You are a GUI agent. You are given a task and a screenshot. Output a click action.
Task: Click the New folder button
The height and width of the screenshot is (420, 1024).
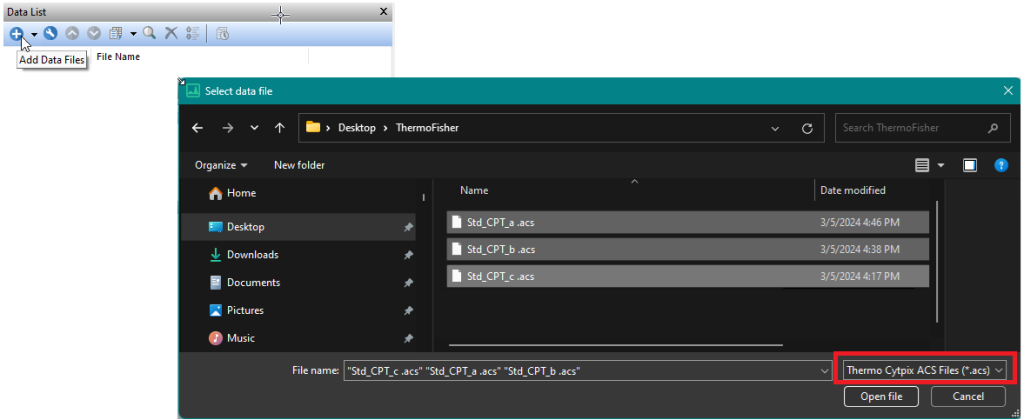click(x=299, y=165)
